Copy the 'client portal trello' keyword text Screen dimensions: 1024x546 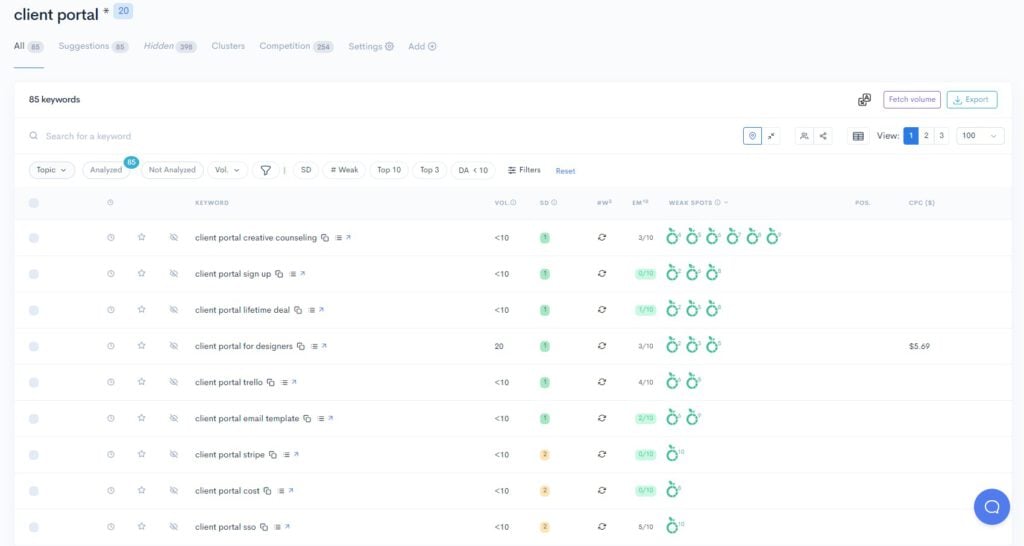pyautogui.click(x=271, y=383)
